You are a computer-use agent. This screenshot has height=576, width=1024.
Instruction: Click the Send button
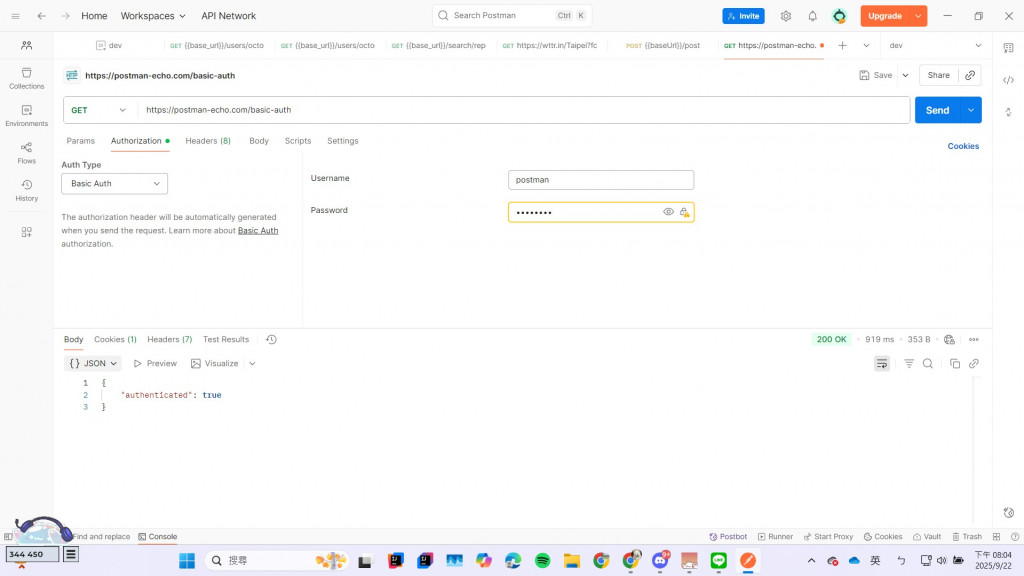click(x=937, y=110)
